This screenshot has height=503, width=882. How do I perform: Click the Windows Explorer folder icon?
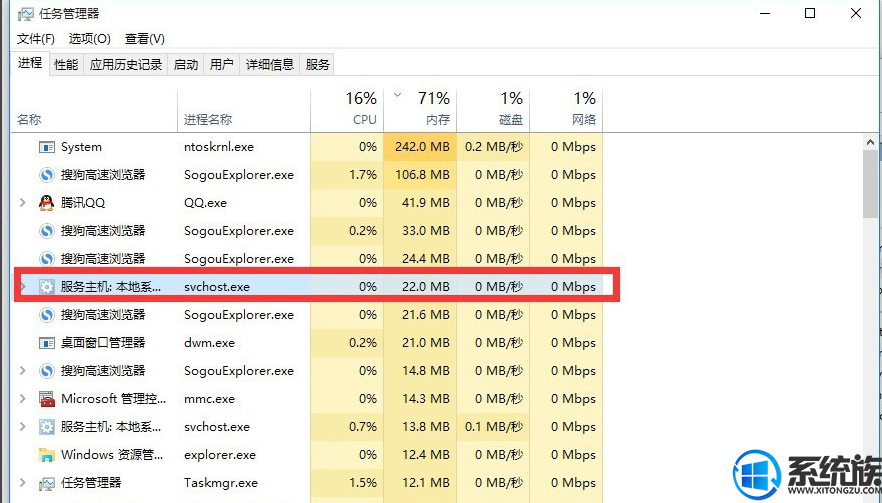click(46, 455)
